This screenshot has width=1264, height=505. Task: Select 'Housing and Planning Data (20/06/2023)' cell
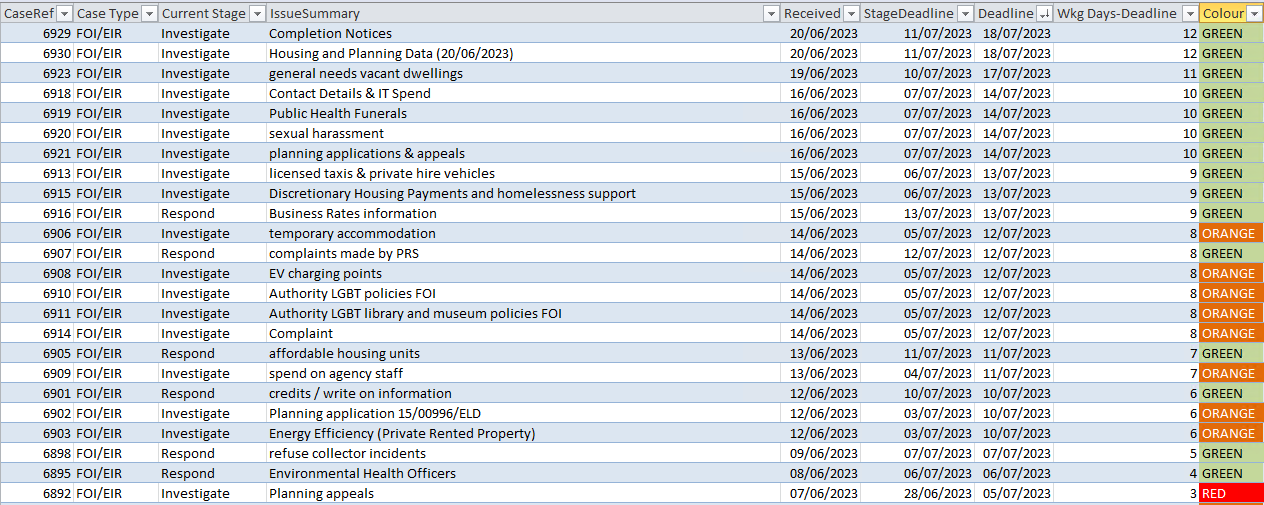point(523,53)
